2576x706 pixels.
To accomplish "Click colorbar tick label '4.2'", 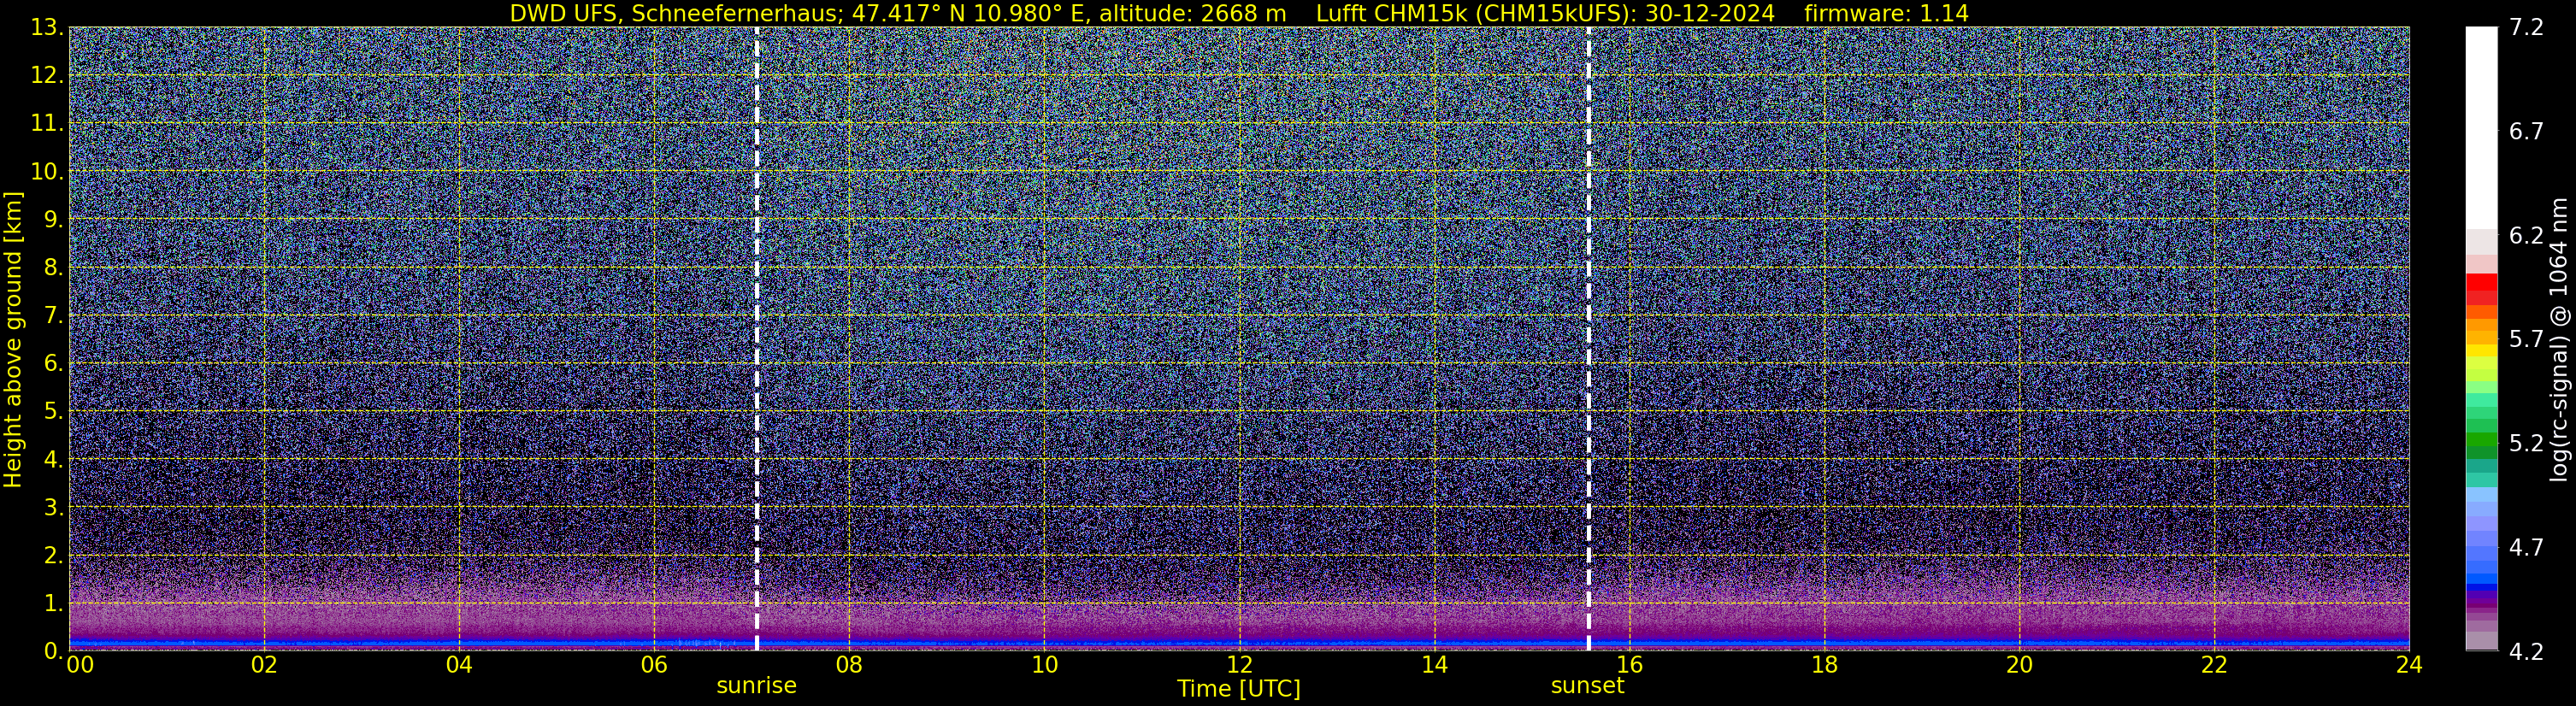I will tap(2526, 651).
